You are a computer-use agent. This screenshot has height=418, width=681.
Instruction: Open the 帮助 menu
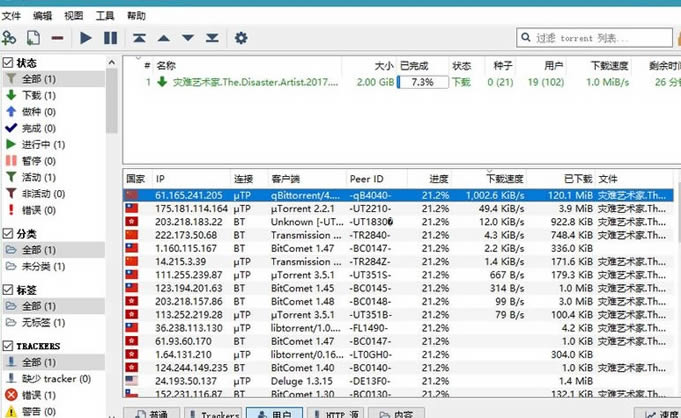(x=136, y=16)
